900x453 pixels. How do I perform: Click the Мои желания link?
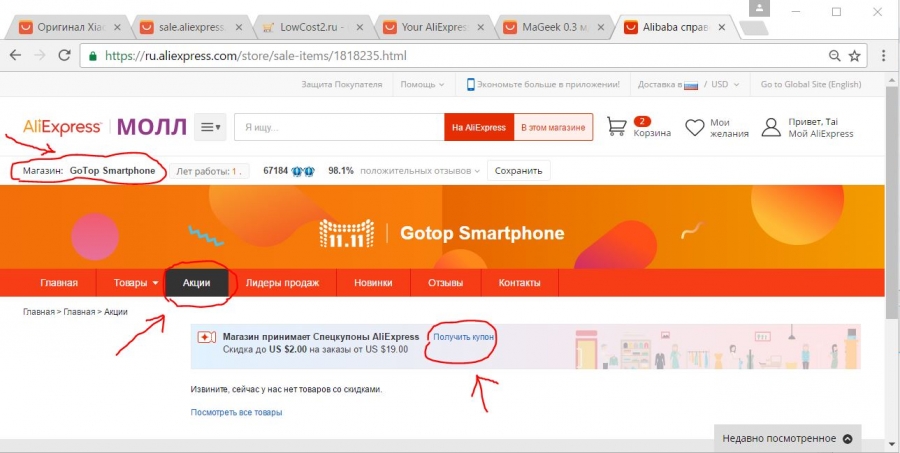click(729, 127)
